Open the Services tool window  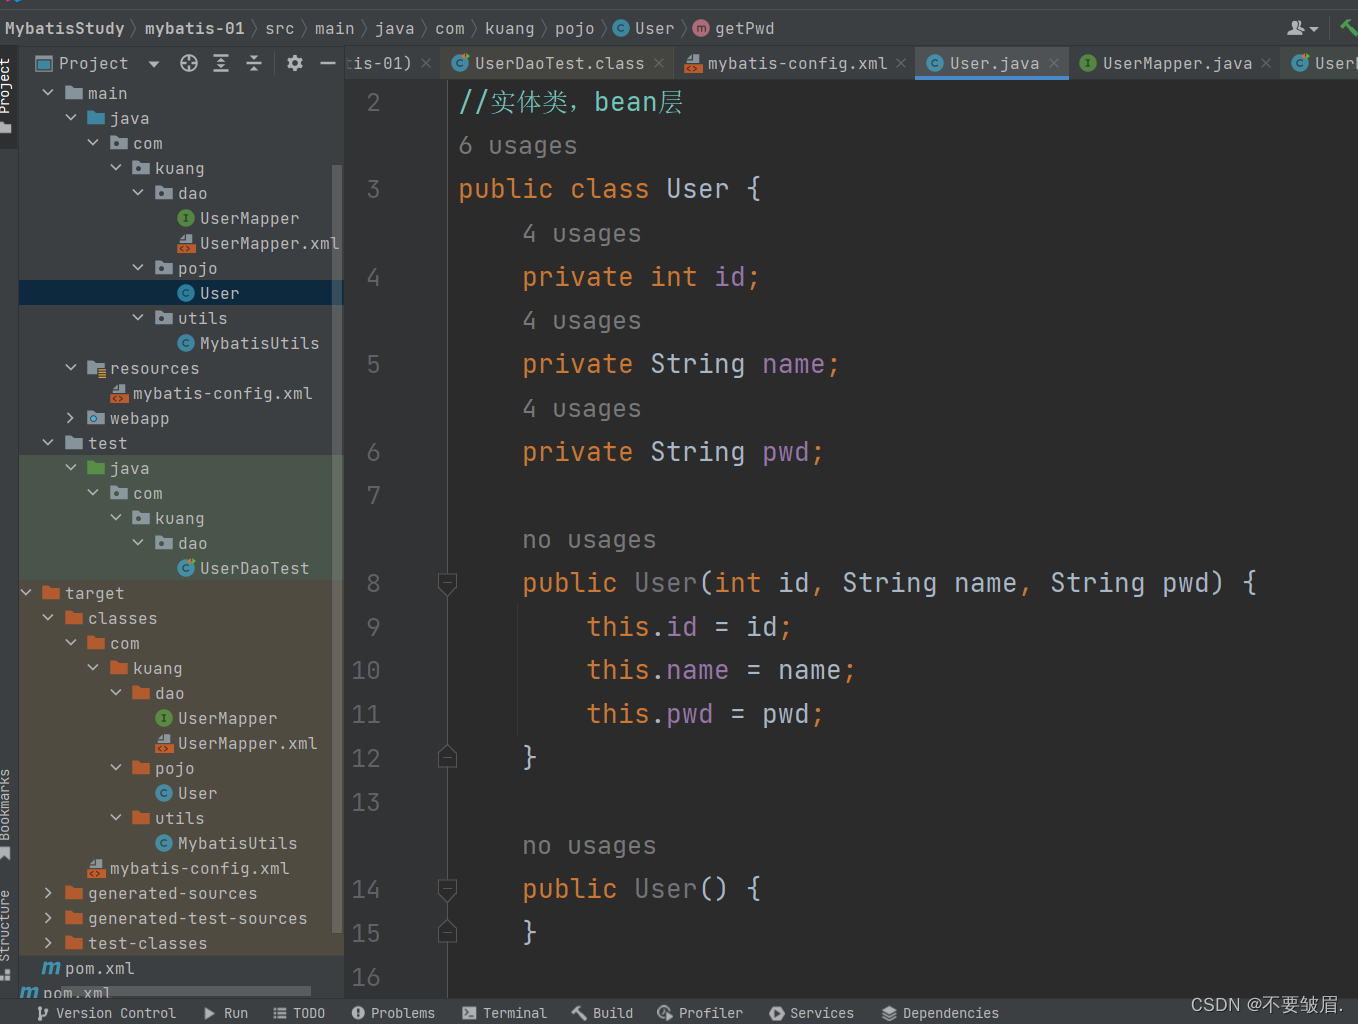point(811,1013)
